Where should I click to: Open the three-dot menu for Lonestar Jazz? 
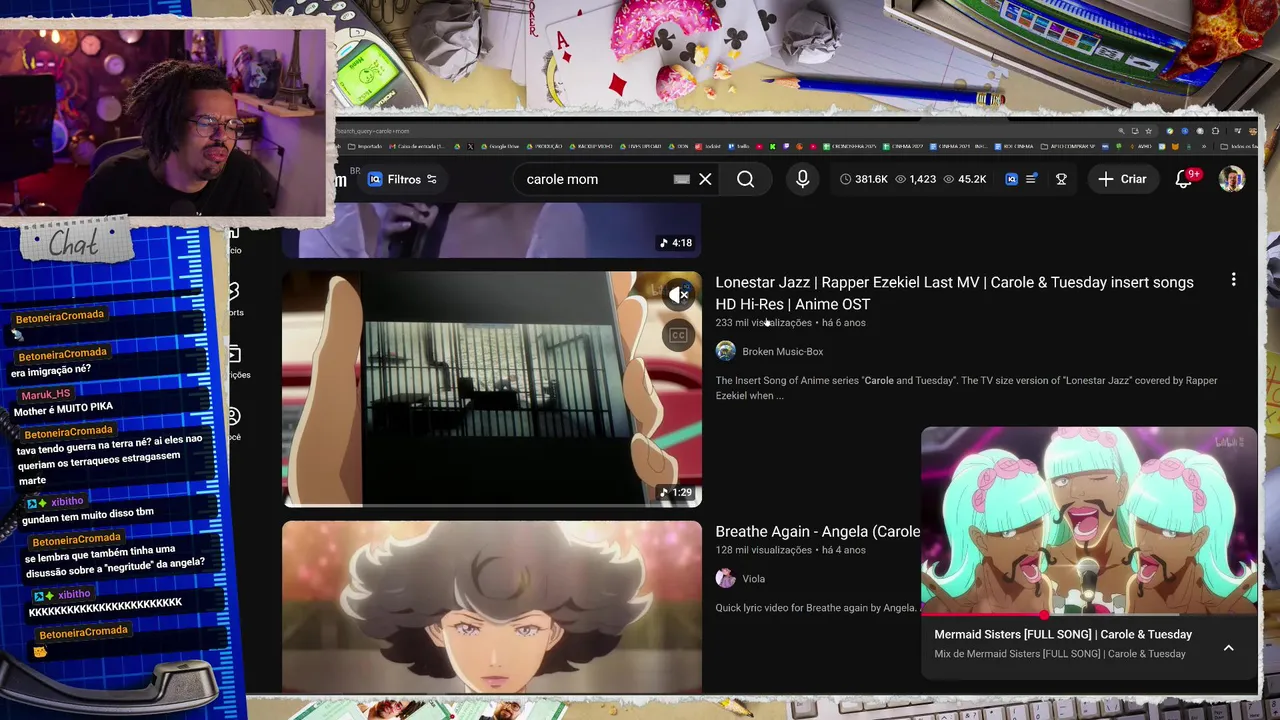[x=1233, y=280]
